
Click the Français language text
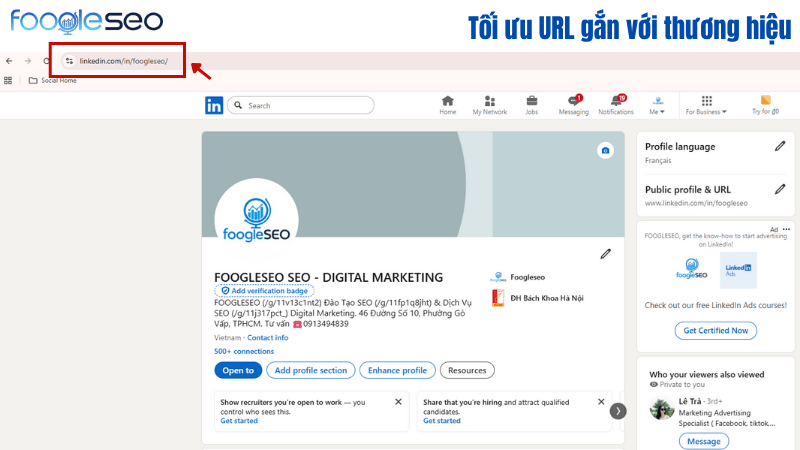point(658,161)
